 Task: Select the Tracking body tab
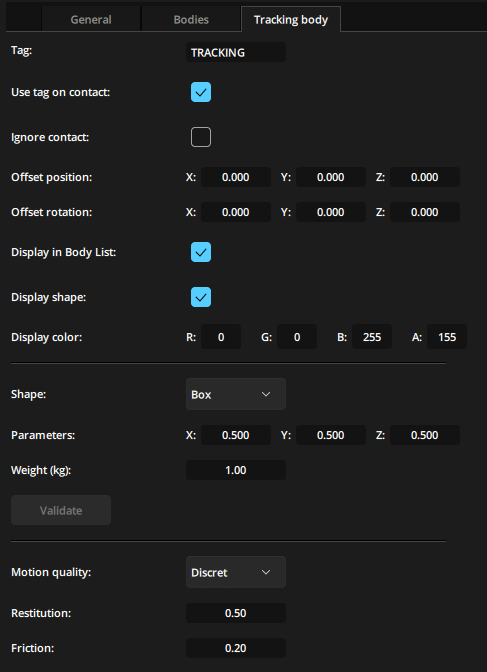tap(291, 20)
